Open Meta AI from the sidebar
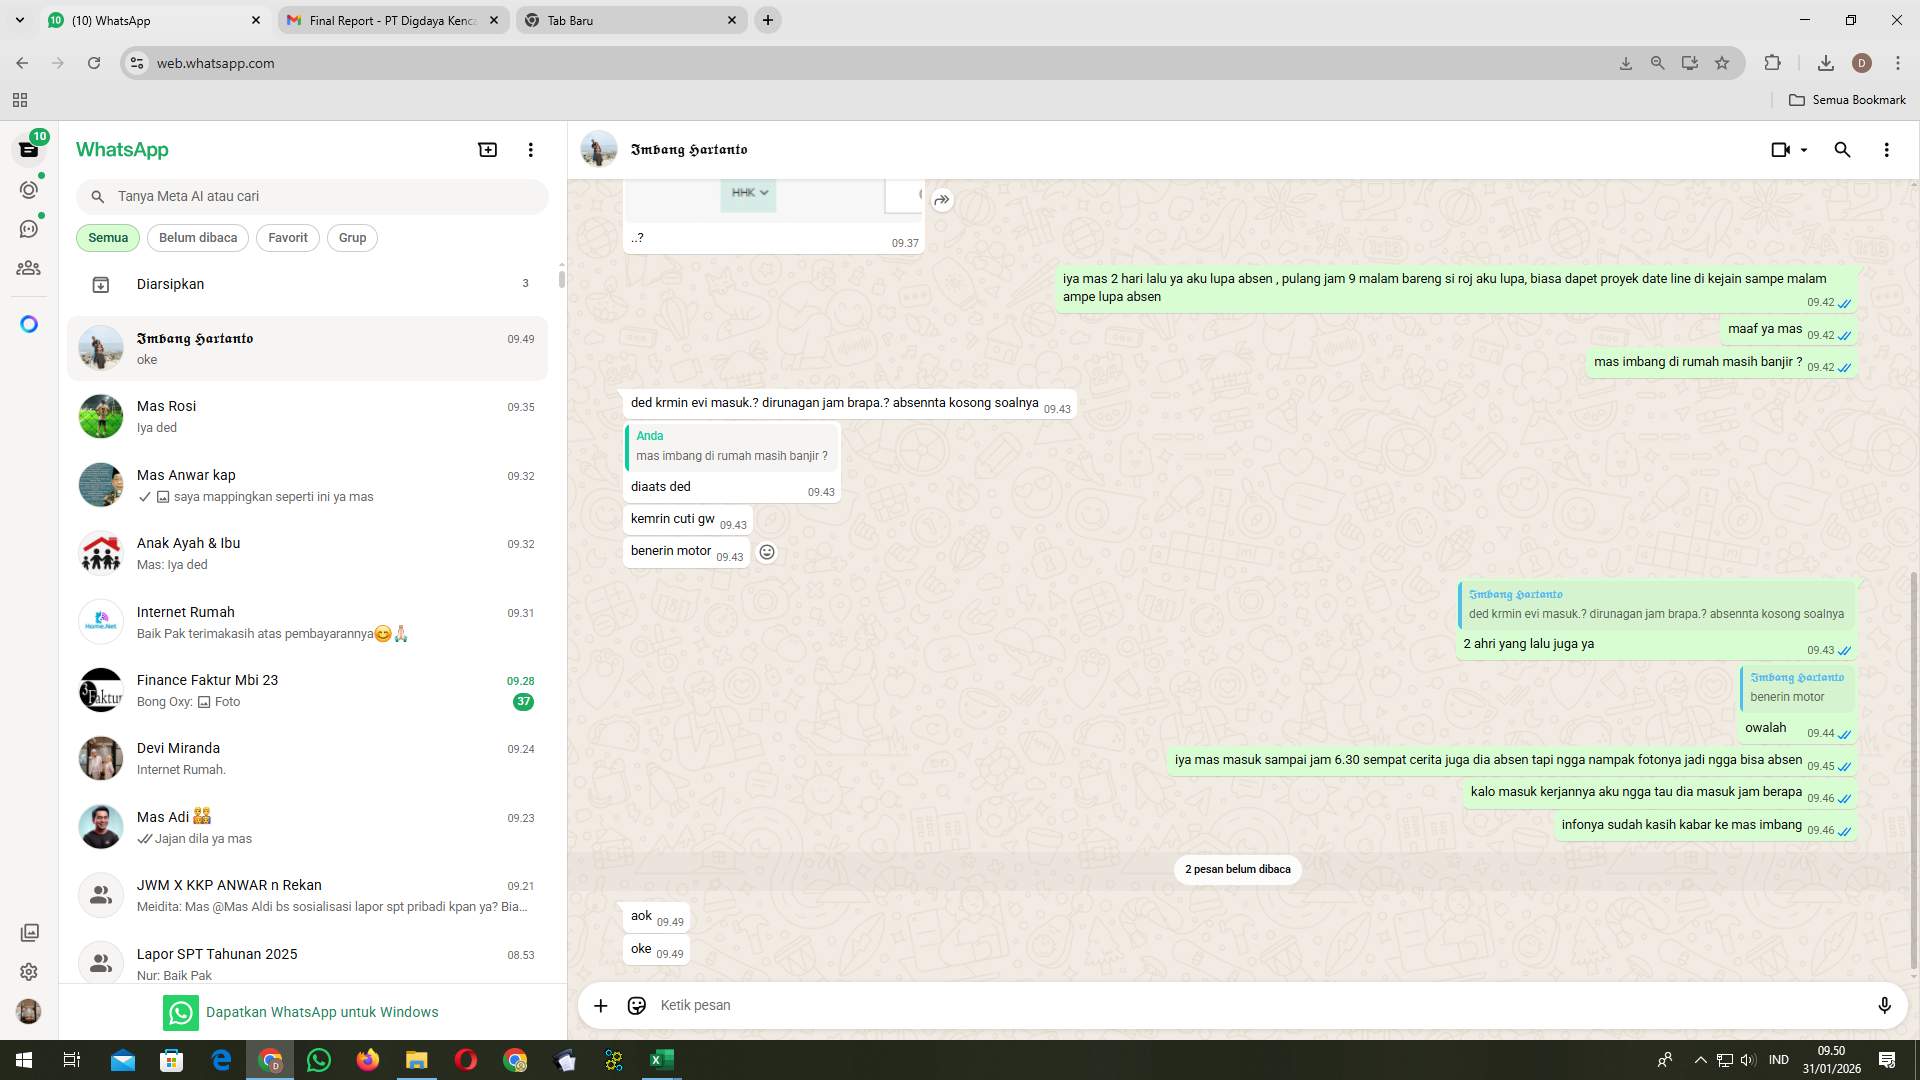This screenshot has height=1080, width=1920. (29, 324)
